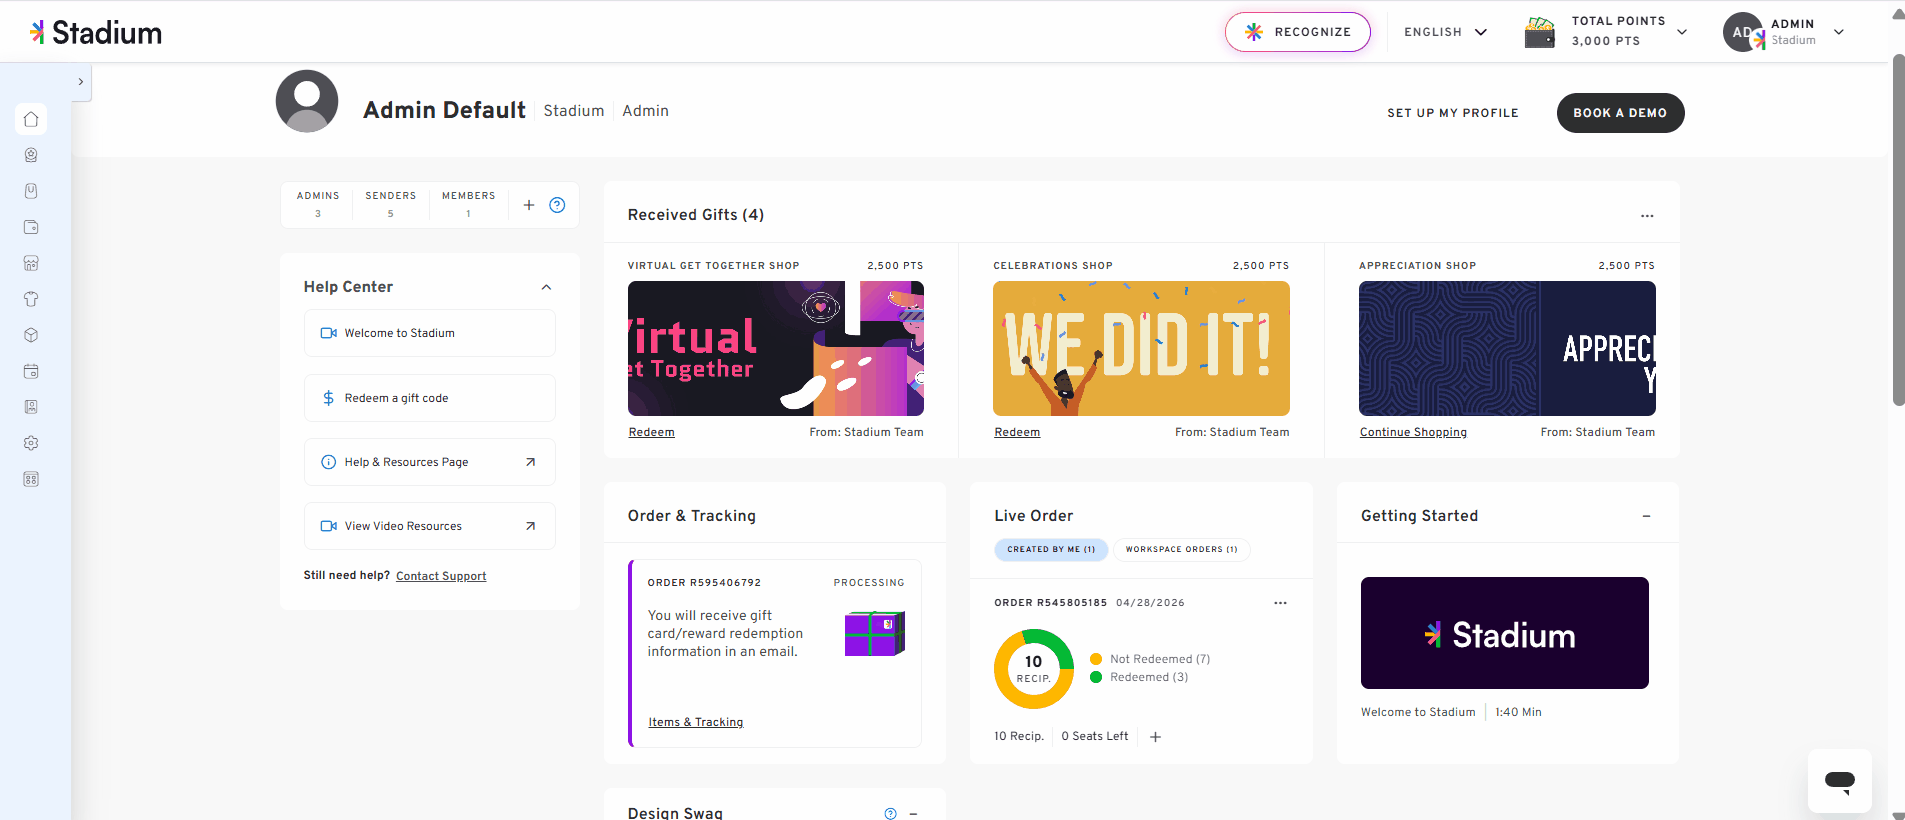Click the We Did It gift image
Image resolution: width=1905 pixels, height=820 pixels.
point(1141,348)
